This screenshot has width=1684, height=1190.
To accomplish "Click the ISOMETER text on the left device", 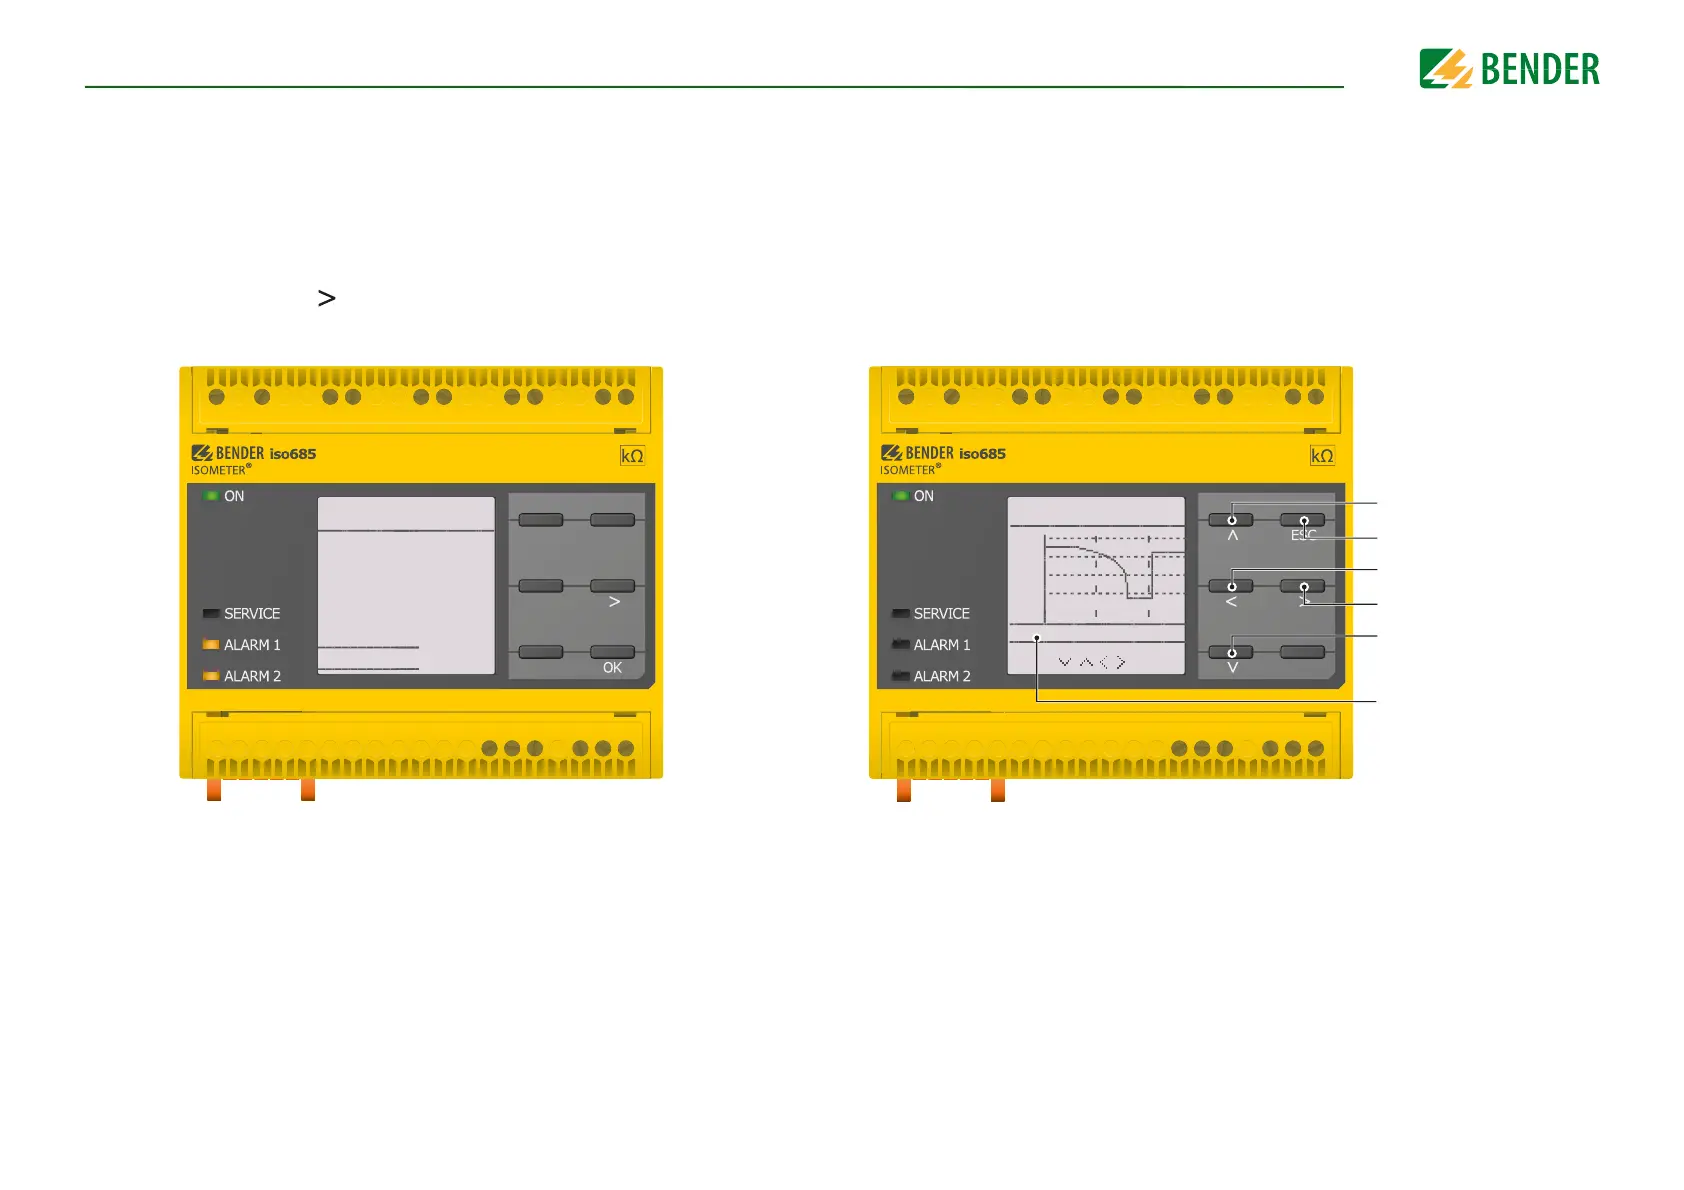I will [221, 470].
